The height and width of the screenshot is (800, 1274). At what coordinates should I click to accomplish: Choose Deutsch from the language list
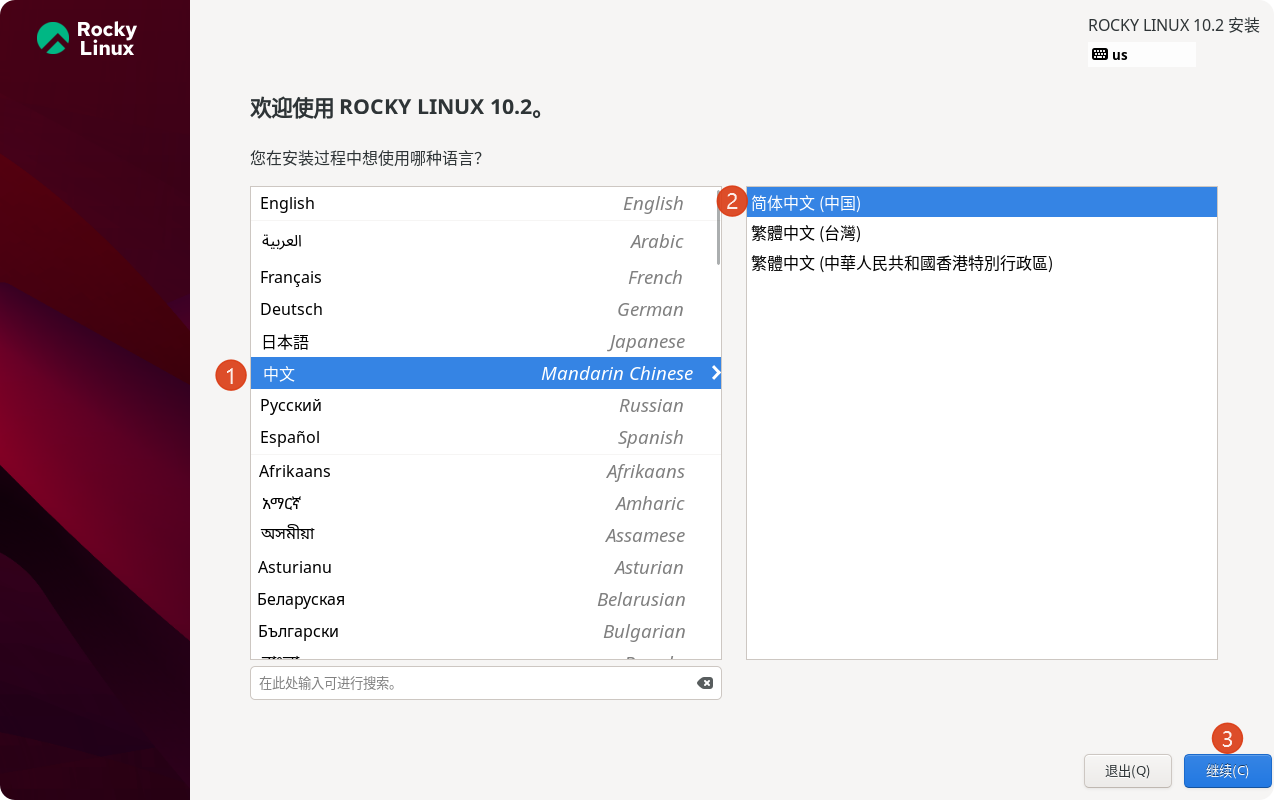click(485, 309)
